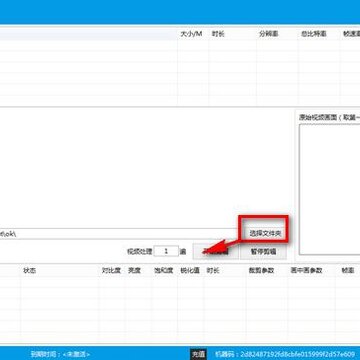Screen dimensions: 360x360
Task: Click the 对比度 column header
Action: (112, 270)
